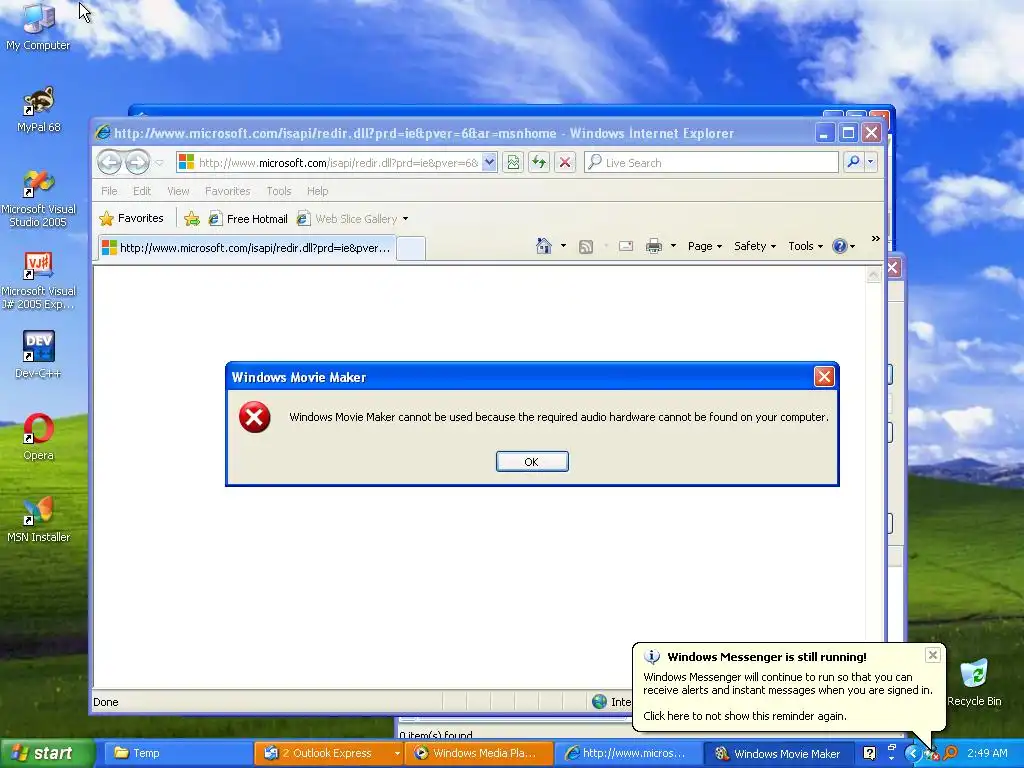Click the Internet zone globe in status bar

click(x=599, y=702)
